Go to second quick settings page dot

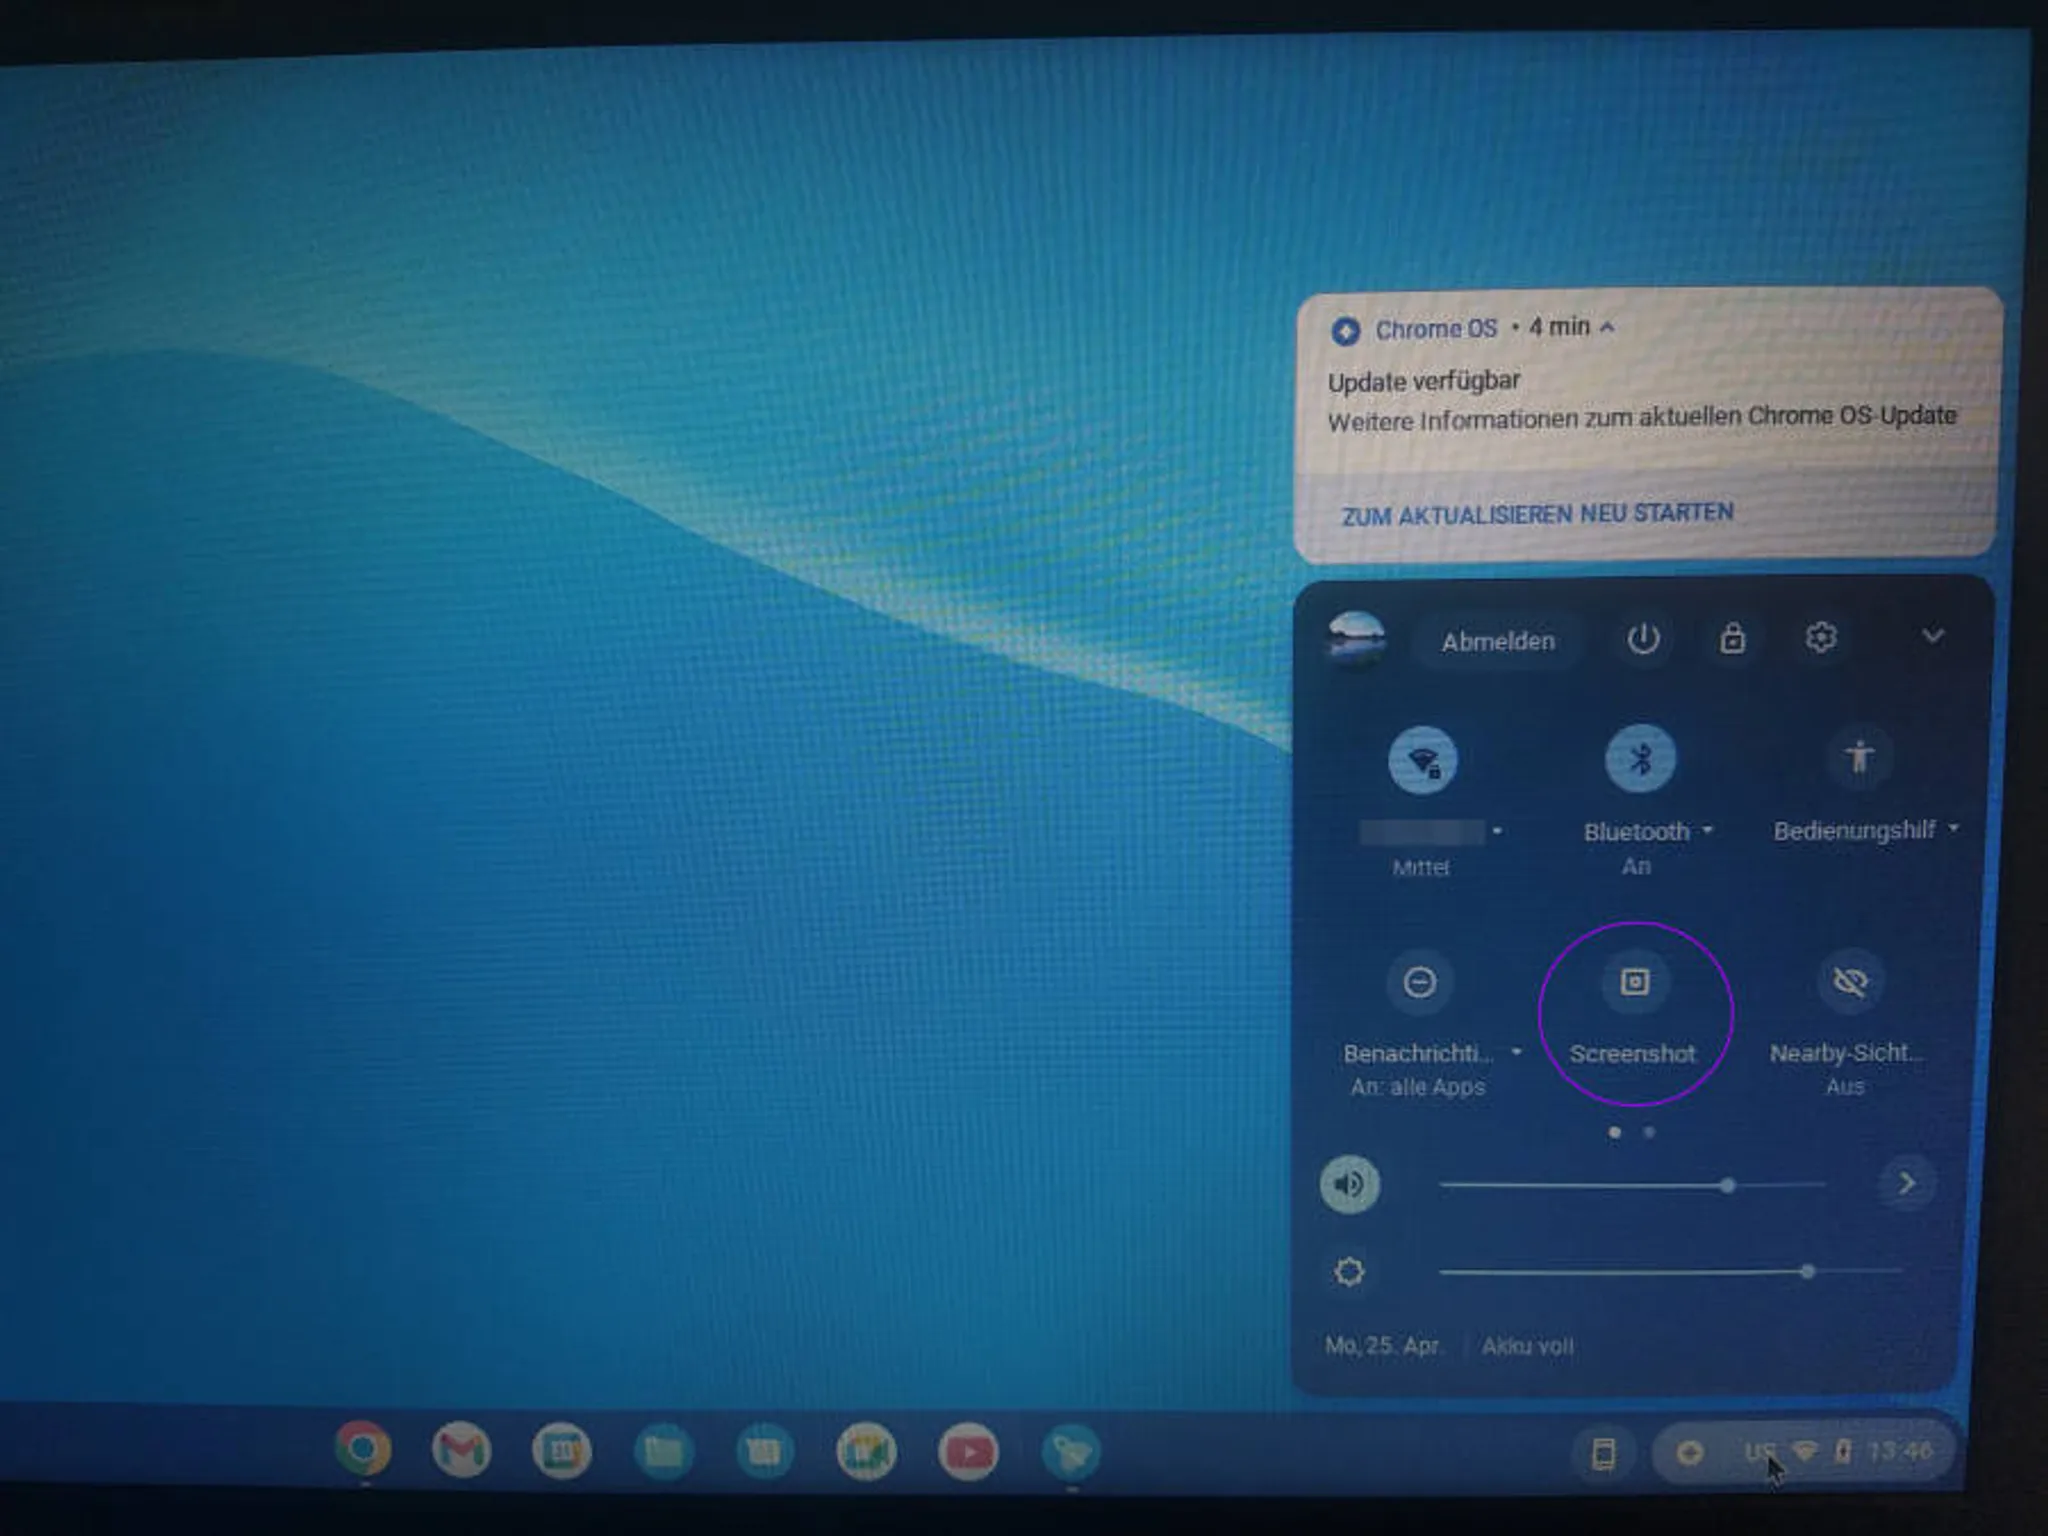tap(1649, 1132)
